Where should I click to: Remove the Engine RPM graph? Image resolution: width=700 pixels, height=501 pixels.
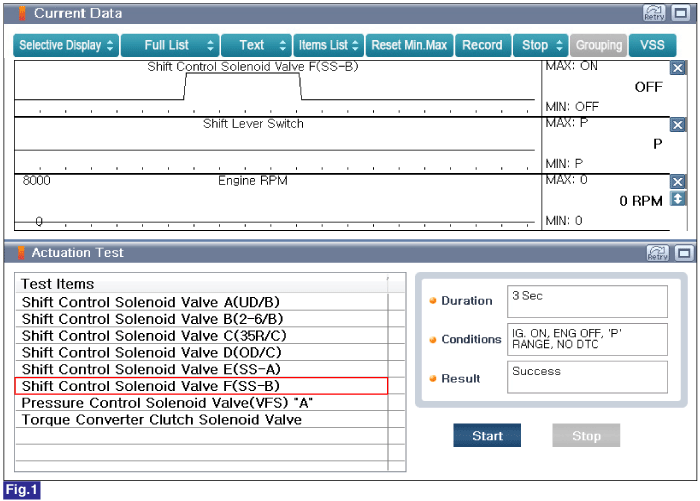[678, 181]
